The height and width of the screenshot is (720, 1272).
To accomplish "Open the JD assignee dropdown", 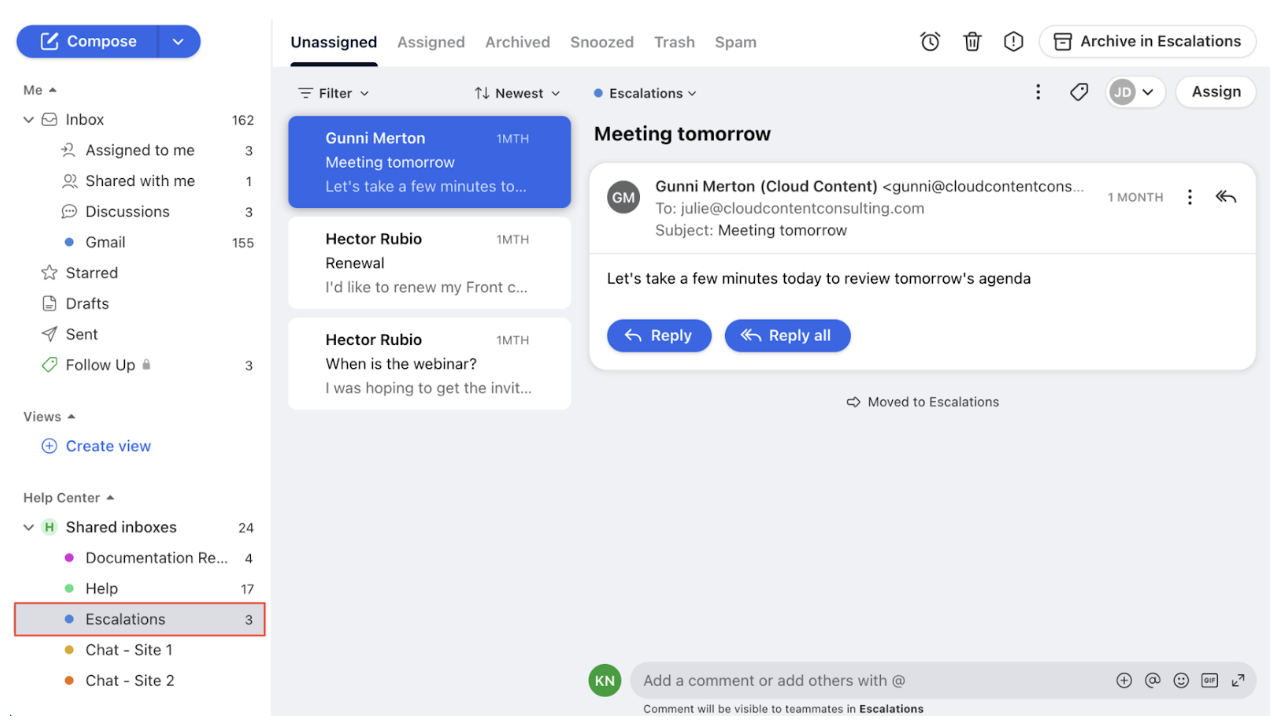I will coord(1135,92).
